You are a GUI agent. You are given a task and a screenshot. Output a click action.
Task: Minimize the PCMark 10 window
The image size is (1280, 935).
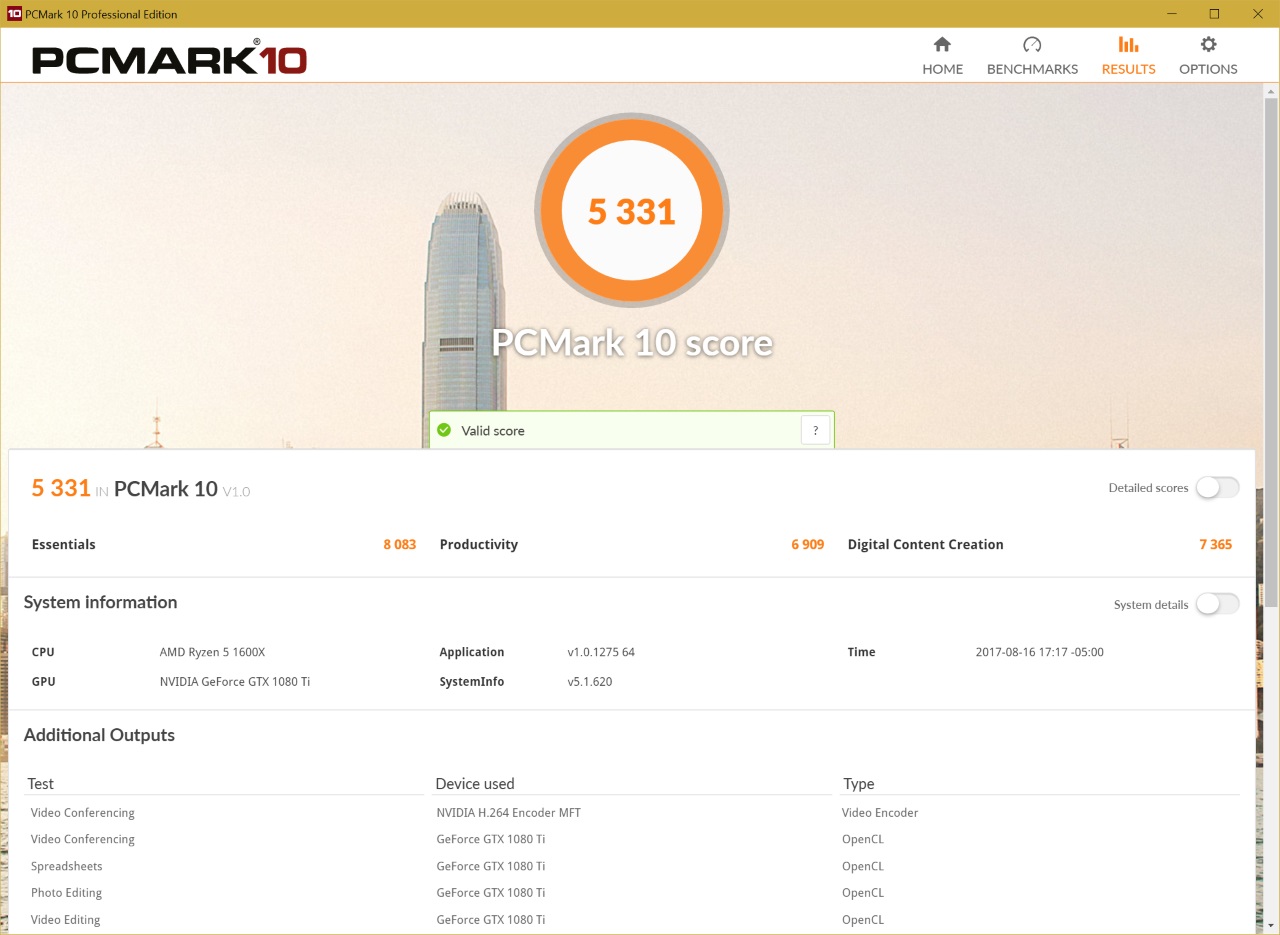click(1171, 14)
